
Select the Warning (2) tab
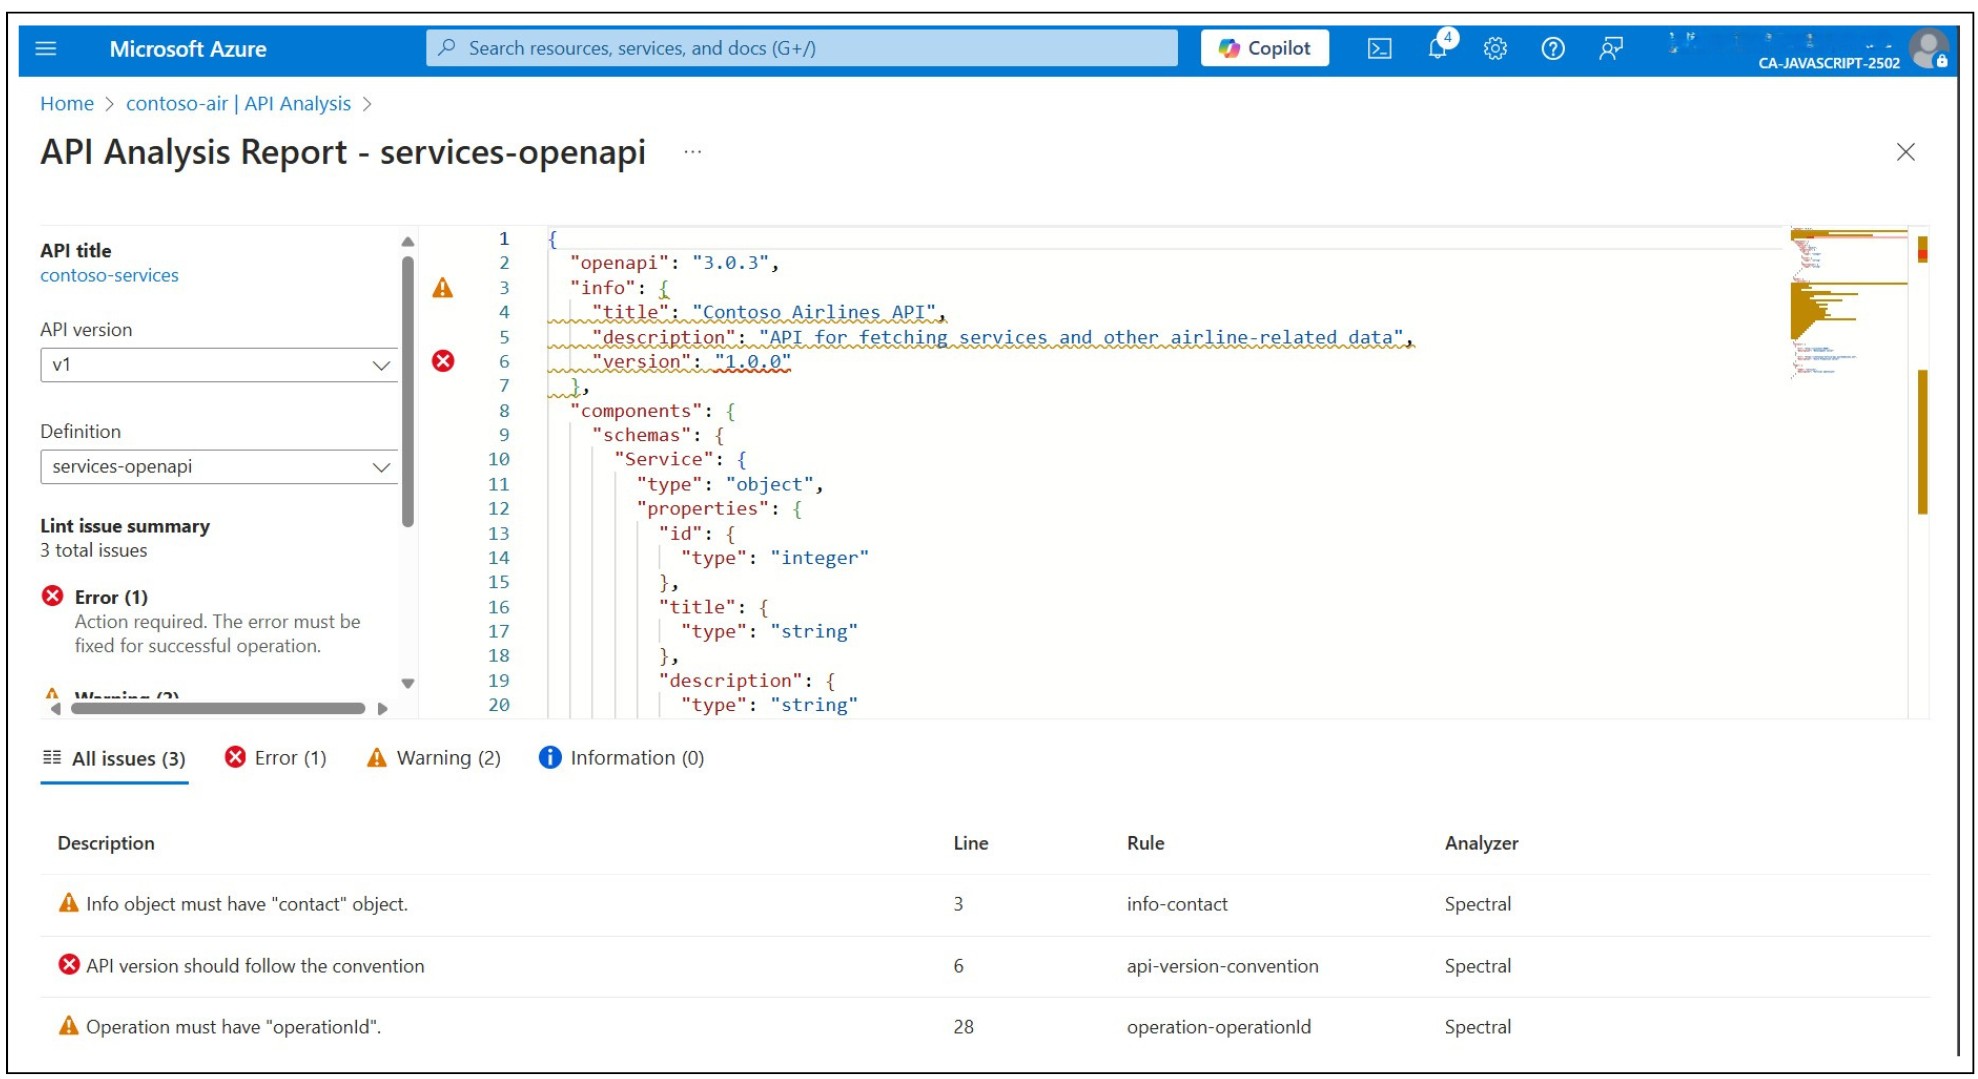coord(434,758)
